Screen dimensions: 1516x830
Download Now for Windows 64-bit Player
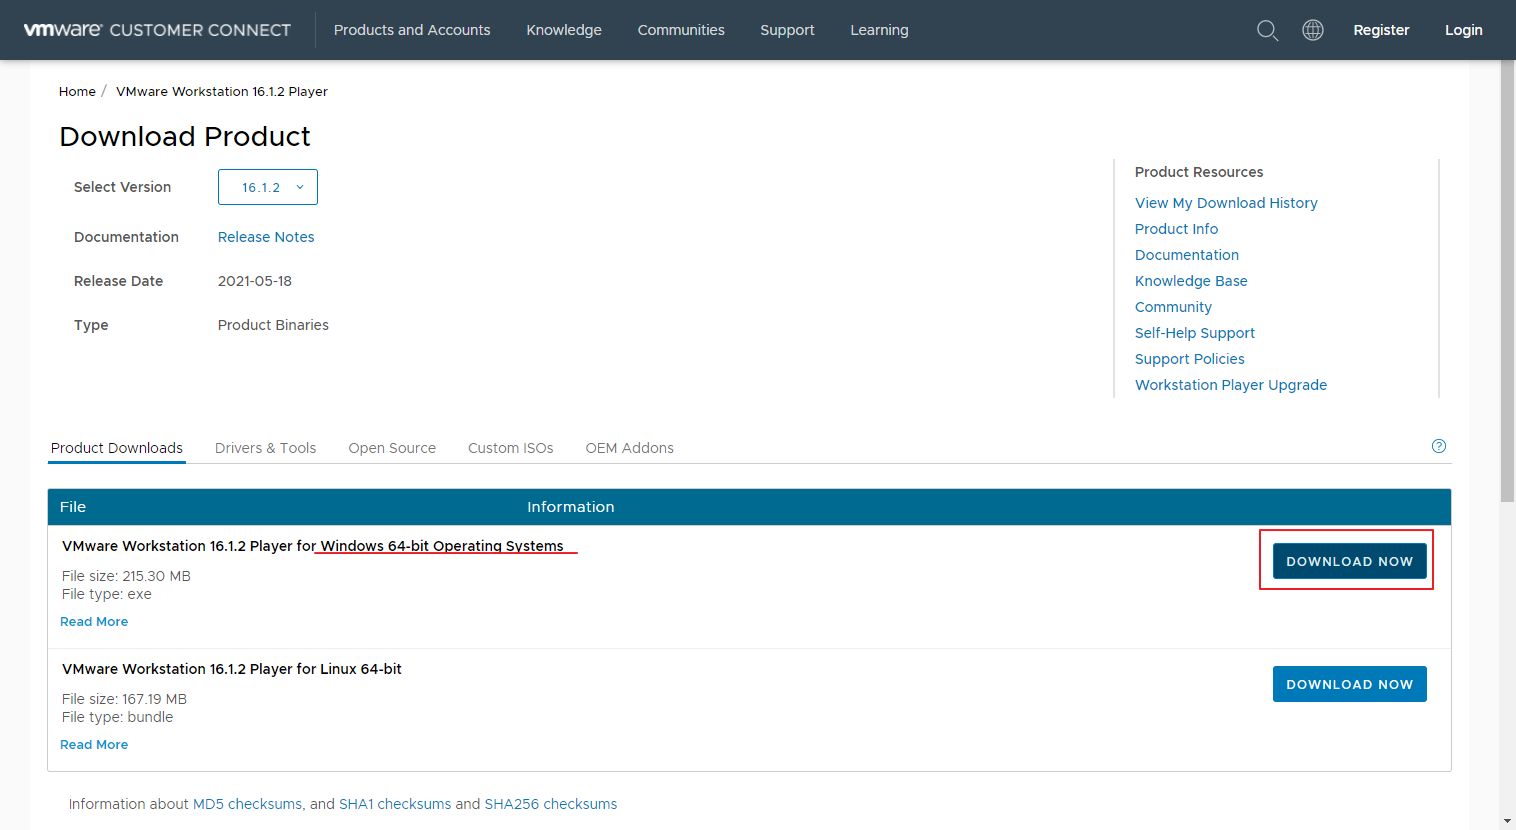(1349, 561)
